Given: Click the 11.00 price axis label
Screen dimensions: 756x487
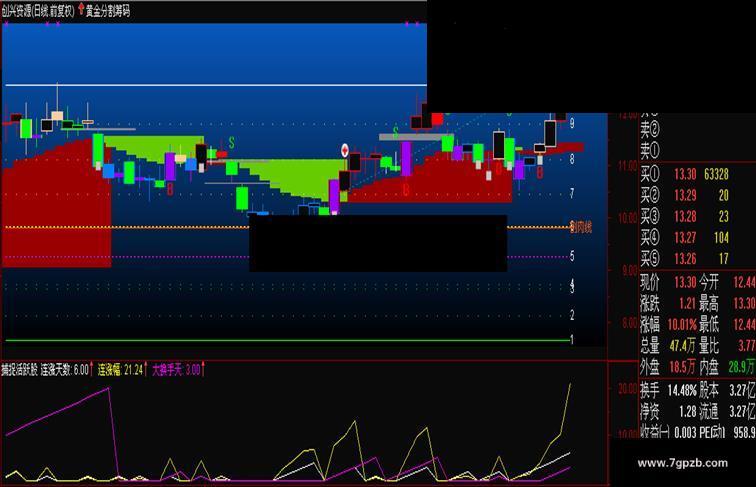Looking at the screenshot, I should (x=628, y=165).
